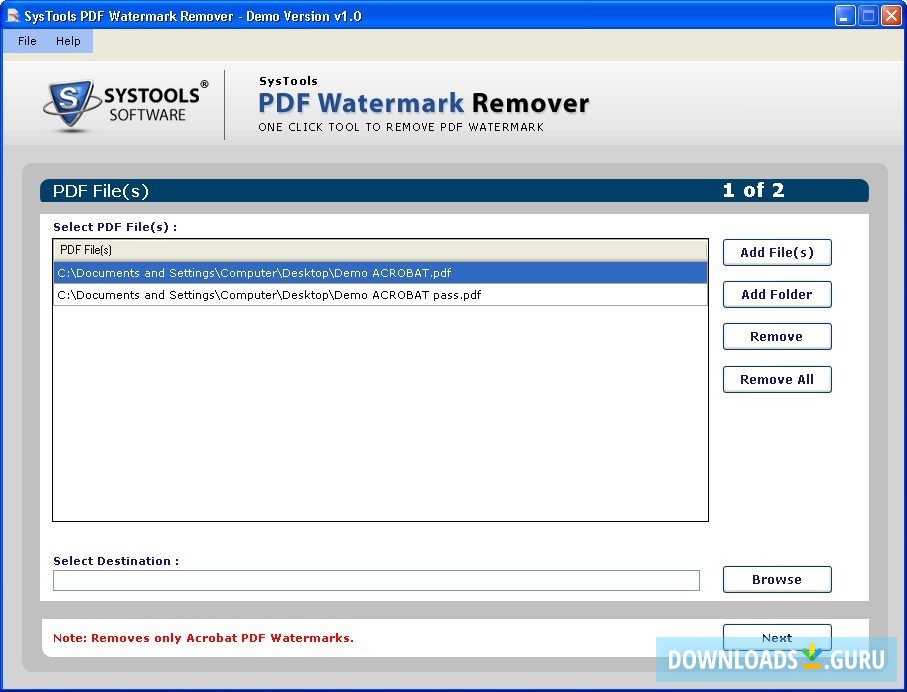Image resolution: width=907 pixels, height=692 pixels.
Task: Open the File menu
Action: [x=27, y=41]
